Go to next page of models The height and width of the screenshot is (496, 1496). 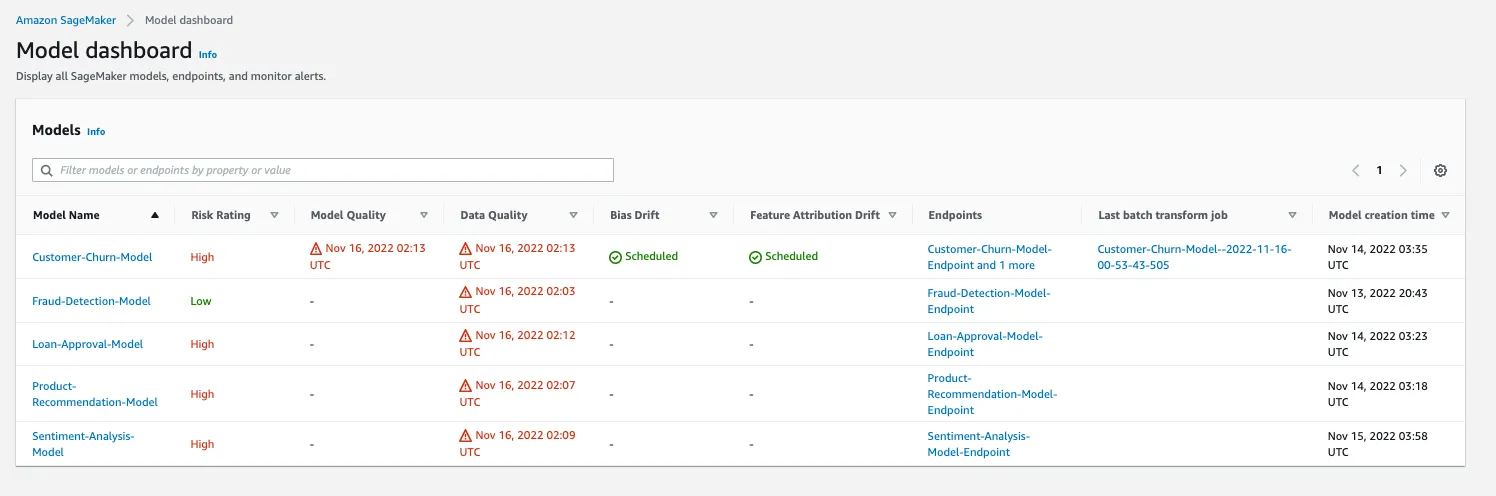coord(1403,171)
